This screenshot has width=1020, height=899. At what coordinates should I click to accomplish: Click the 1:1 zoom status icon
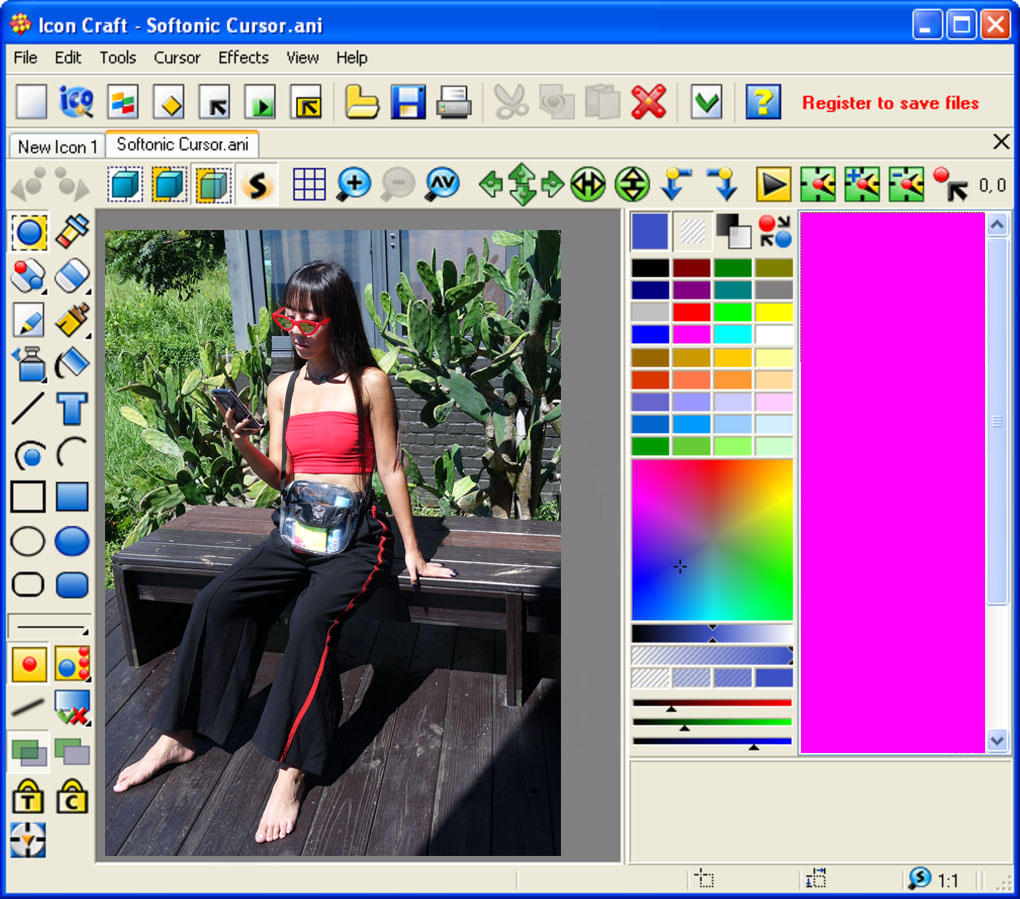pos(920,878)
